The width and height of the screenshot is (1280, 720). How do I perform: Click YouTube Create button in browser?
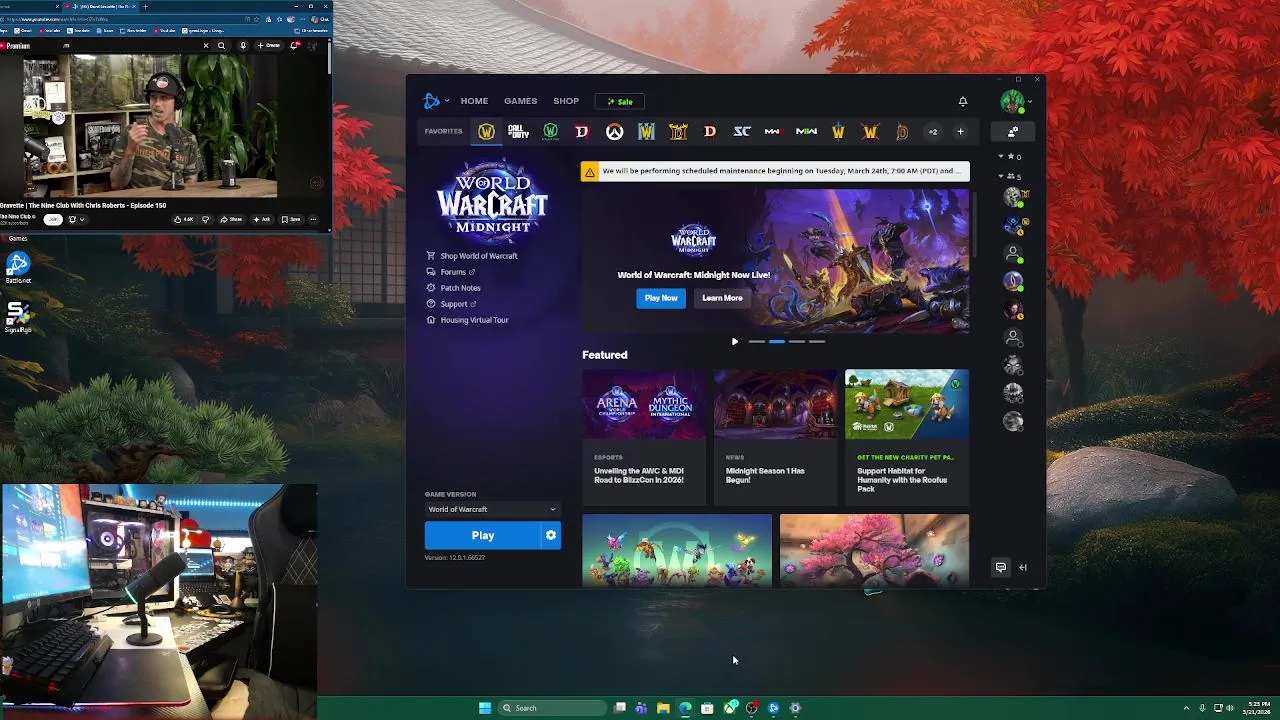coord(269,45)
